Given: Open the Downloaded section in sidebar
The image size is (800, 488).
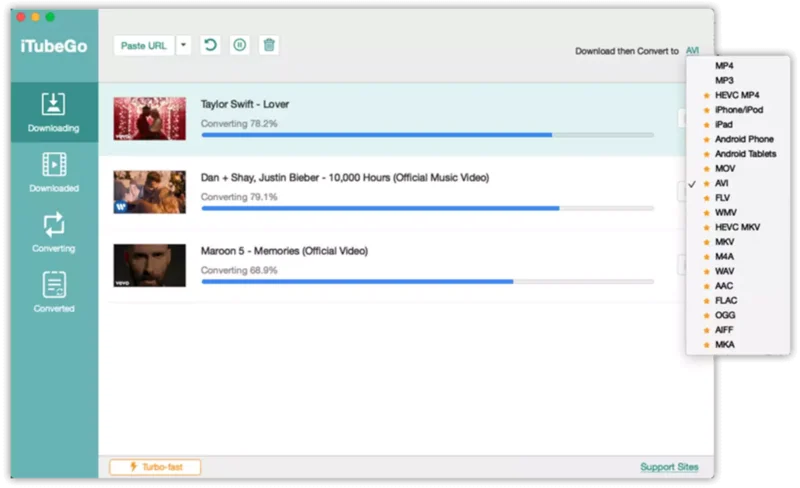Looking at the screenshot, I should [54, 173].
